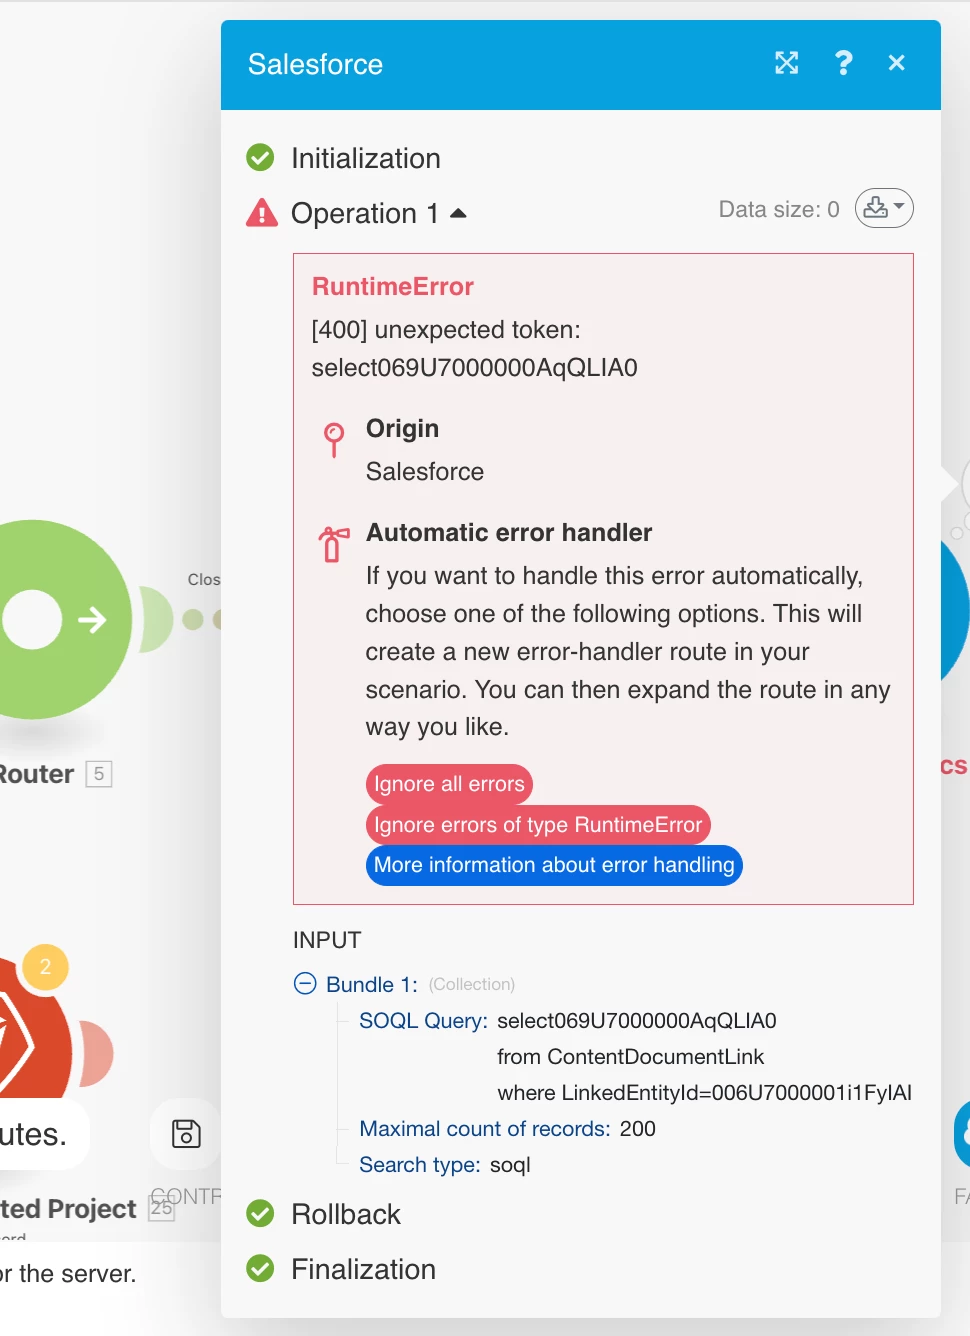Click the orange badge numbered 2
This screenshot has height=1336, width=970.
tap(45, 967)
